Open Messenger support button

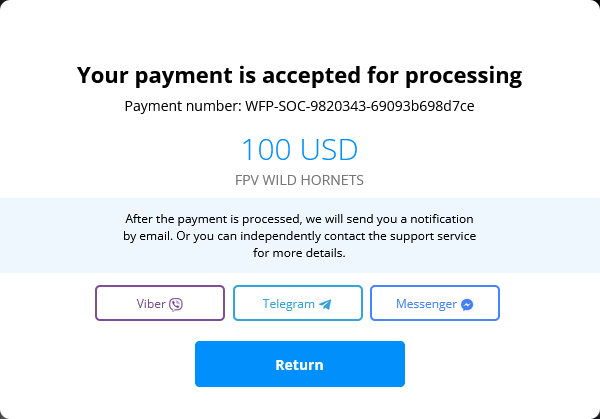coord(434,303)
